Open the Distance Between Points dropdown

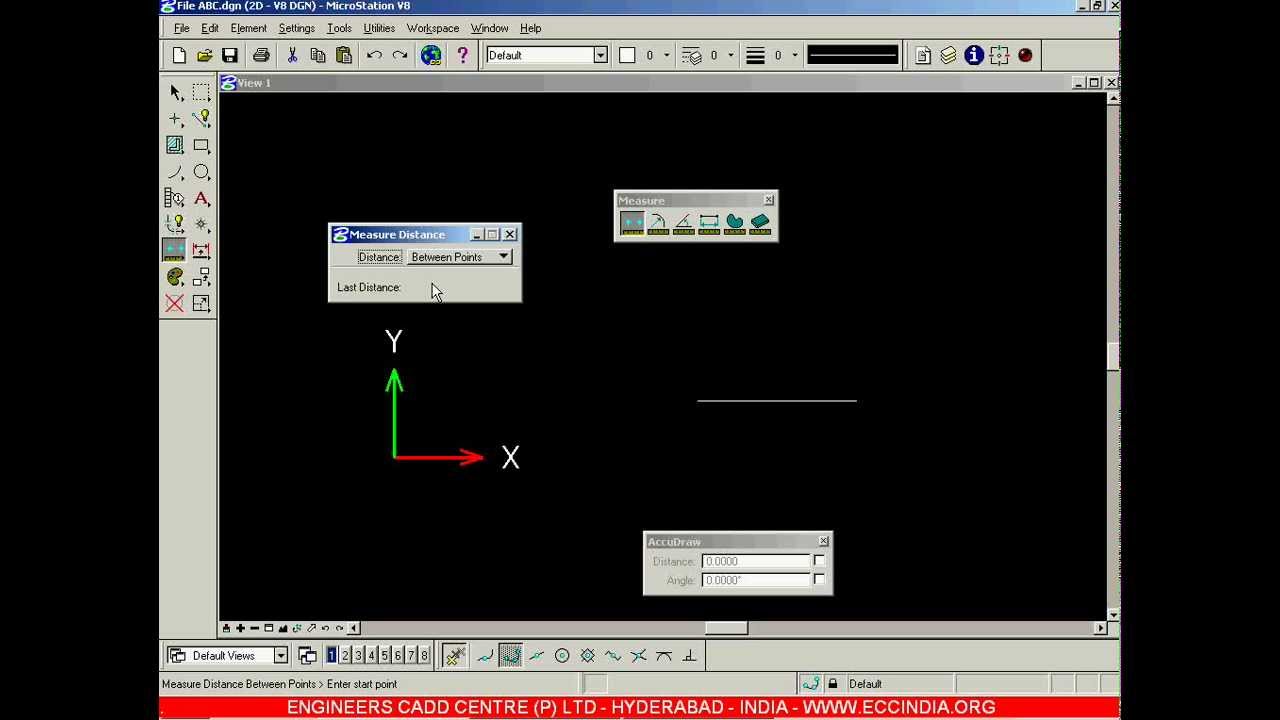(460, 257)
